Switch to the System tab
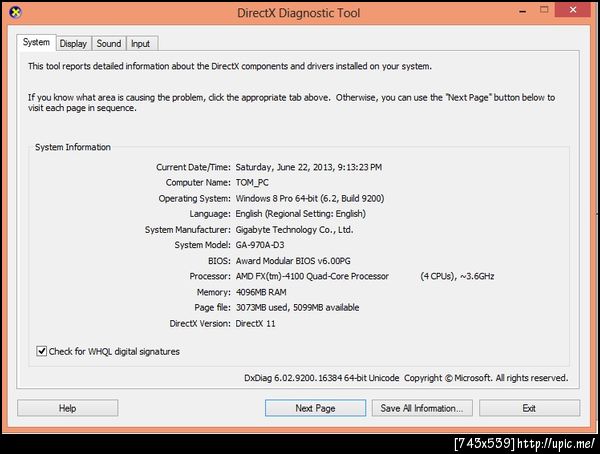 (x=36, y=42)
